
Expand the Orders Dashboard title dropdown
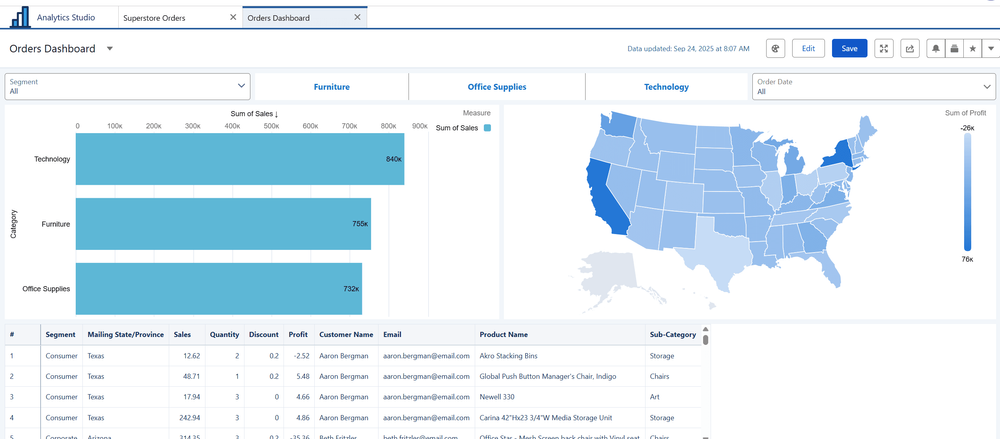(x=110, y=49)
